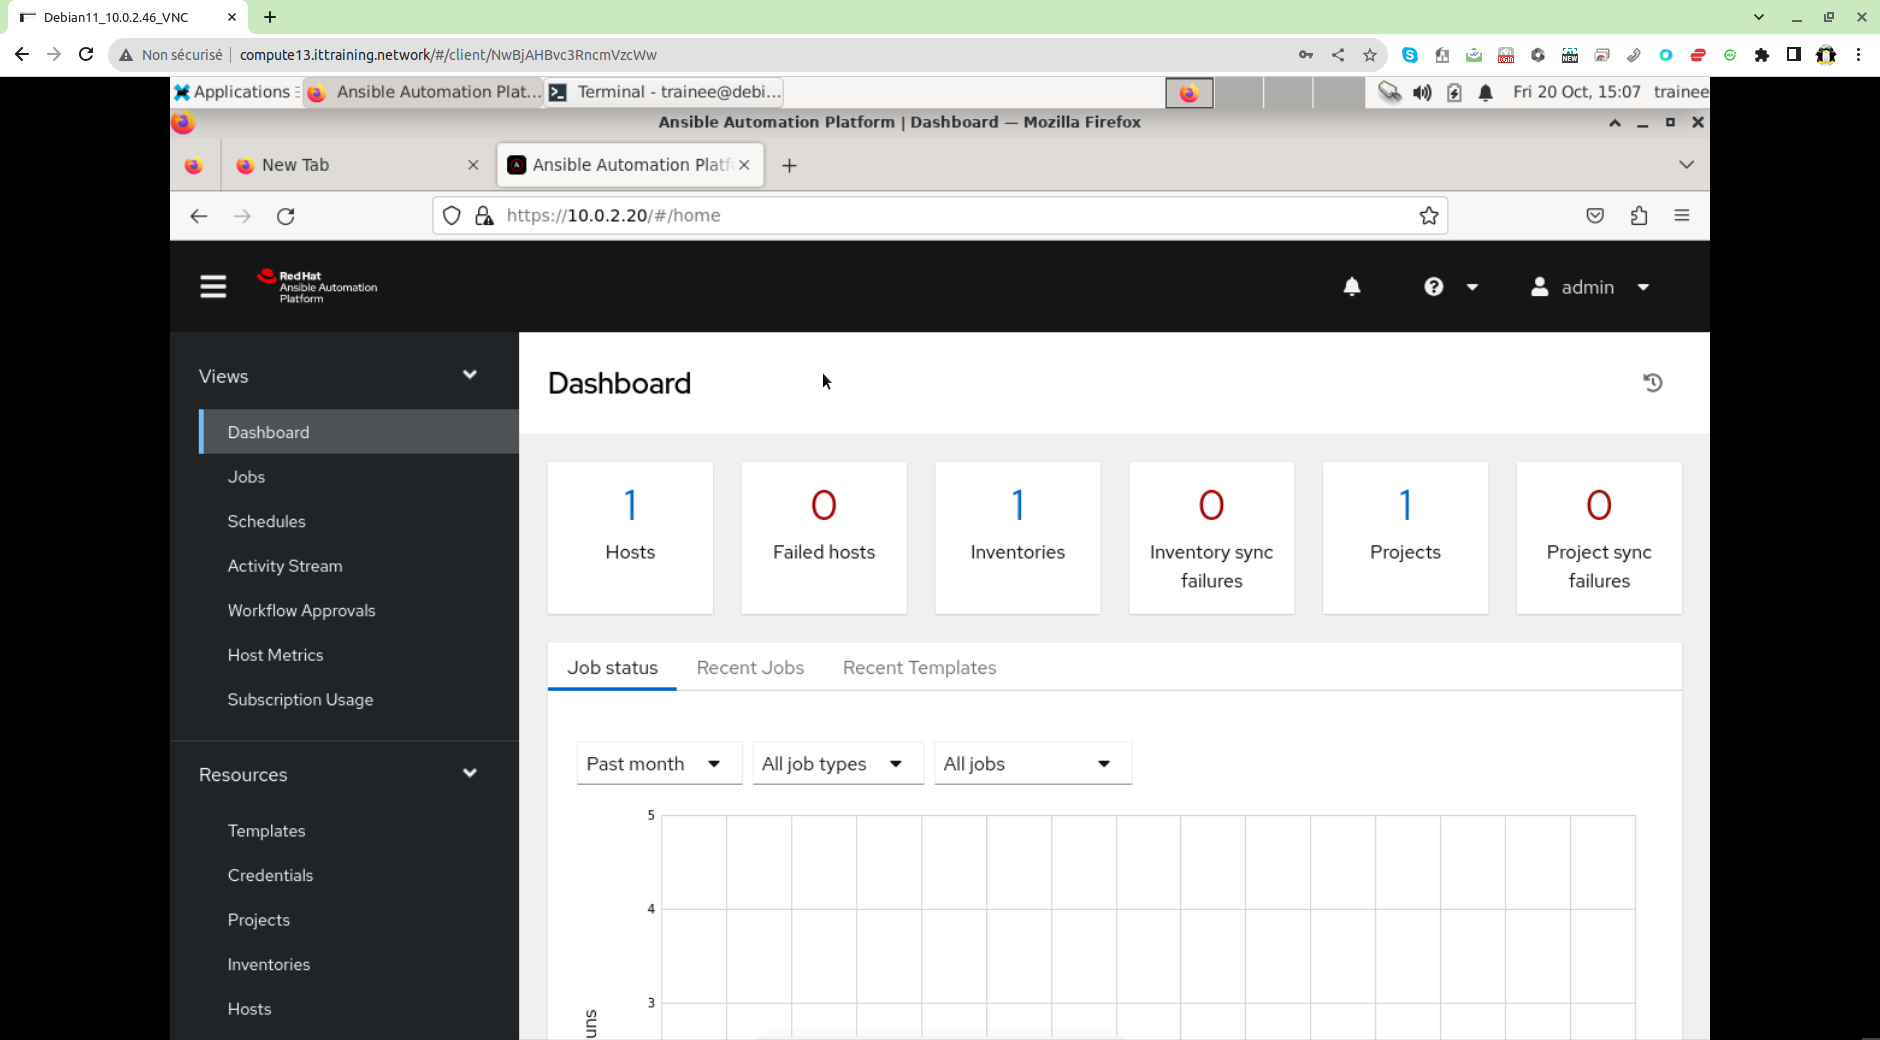The image size is (1880, 1040).
Task: Open the notifications bell in Ansible header
Action: [x=1352, y=287]
